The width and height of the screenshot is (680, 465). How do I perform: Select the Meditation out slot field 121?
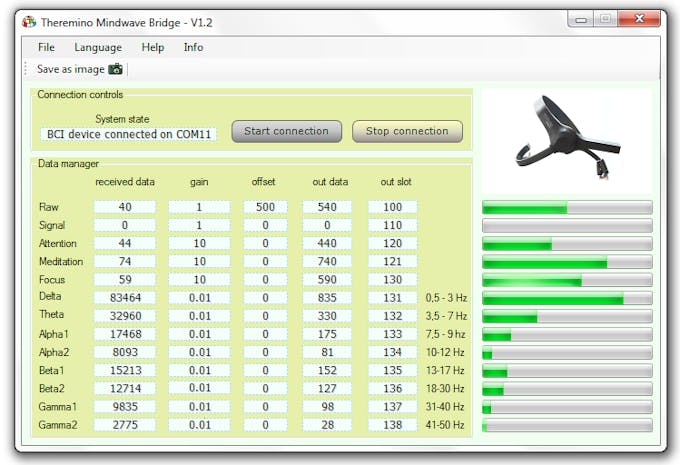[x=392, y=262]
